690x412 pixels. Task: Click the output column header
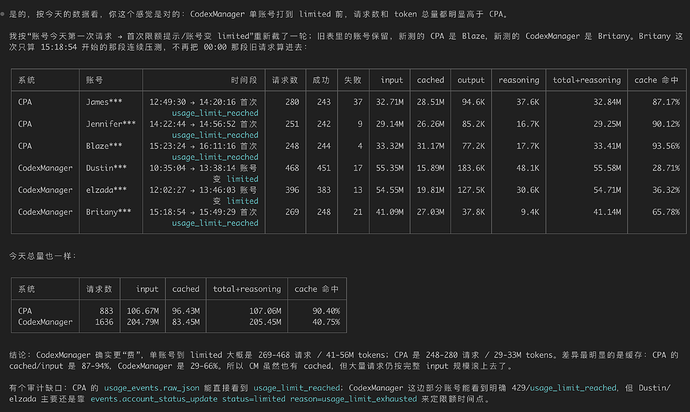pos(471,80)
